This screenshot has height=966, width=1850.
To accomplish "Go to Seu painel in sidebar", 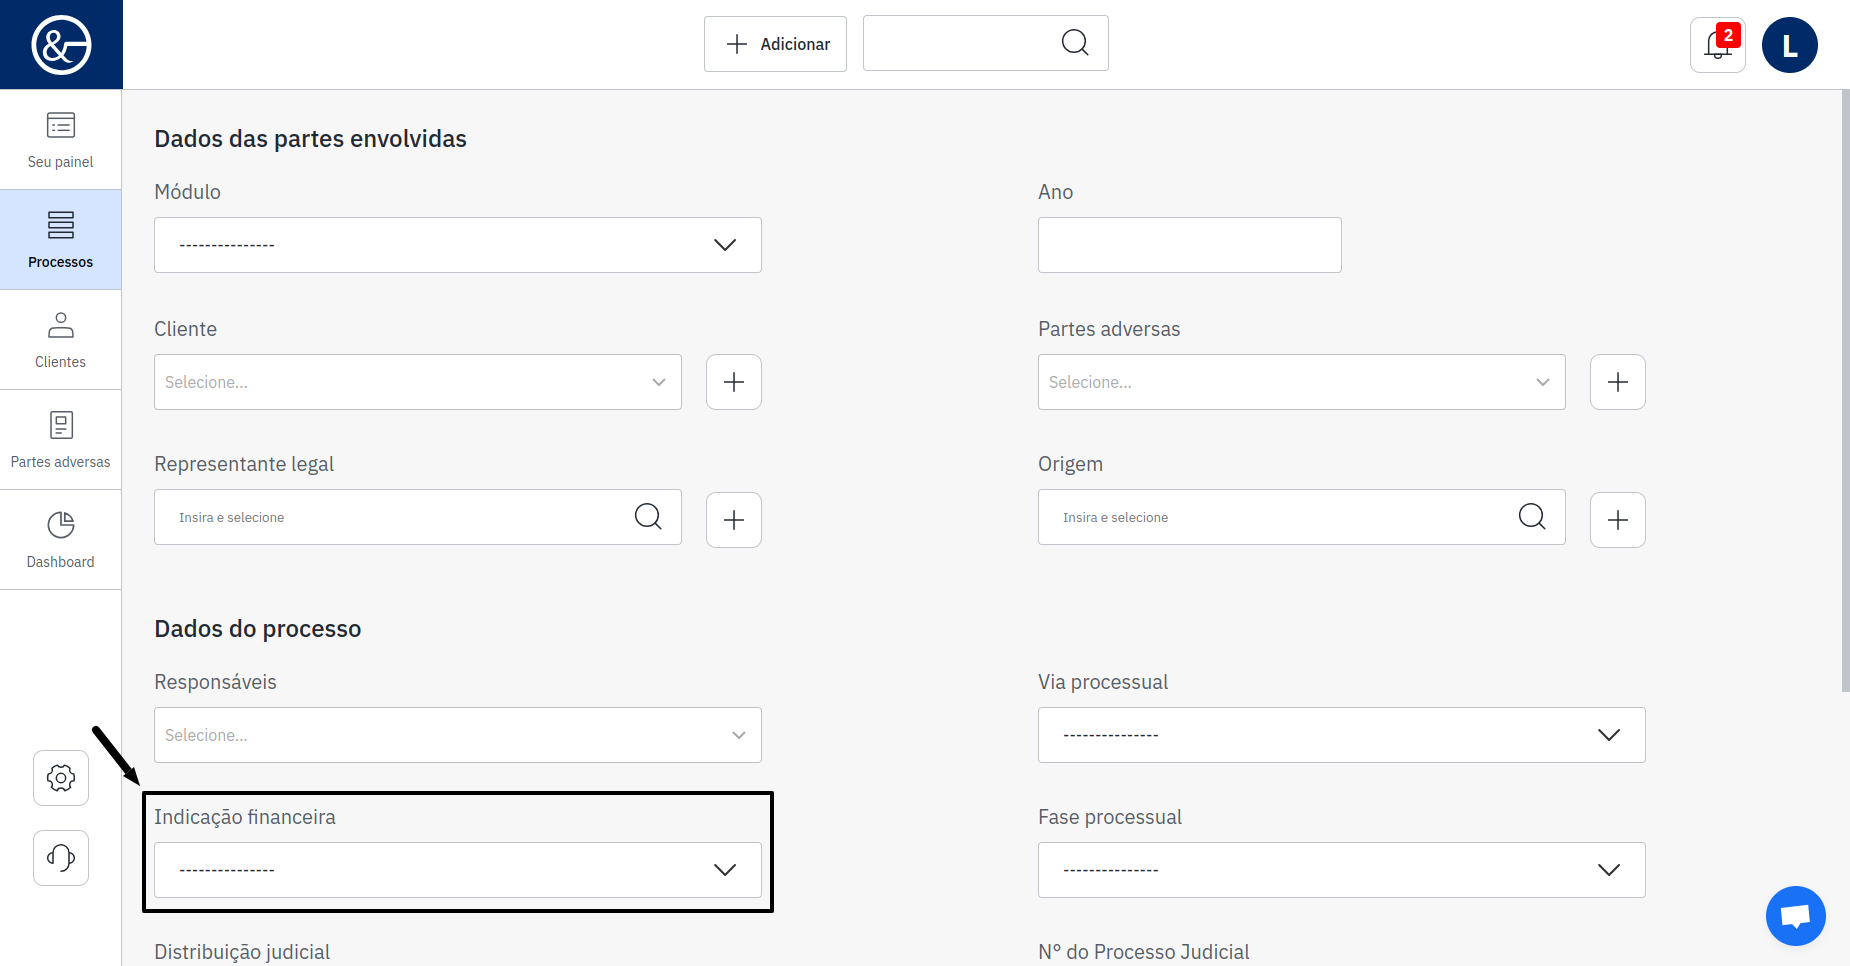I will 61,140.
